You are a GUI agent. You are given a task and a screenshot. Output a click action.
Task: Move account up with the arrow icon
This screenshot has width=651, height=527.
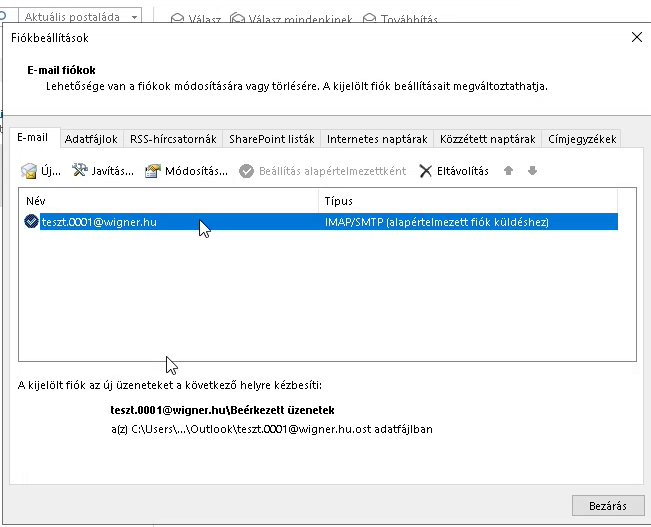[x=508, y=171]
